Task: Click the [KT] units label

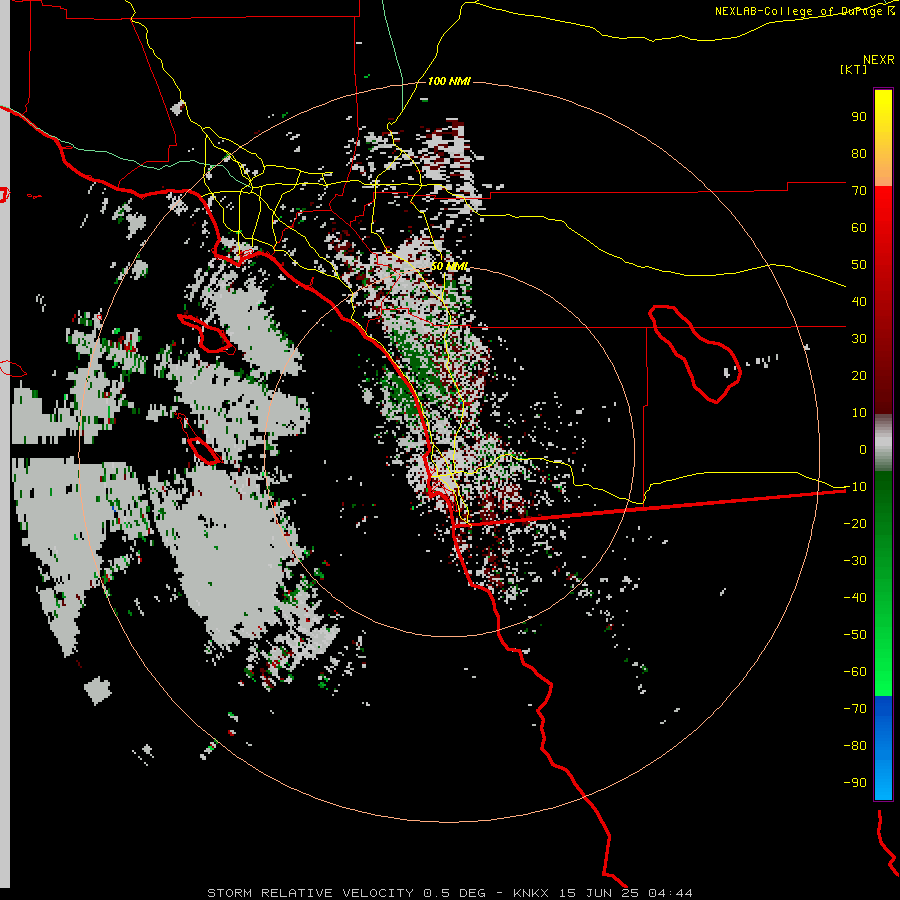Action: pyautogui.click(x=854, y=69)
